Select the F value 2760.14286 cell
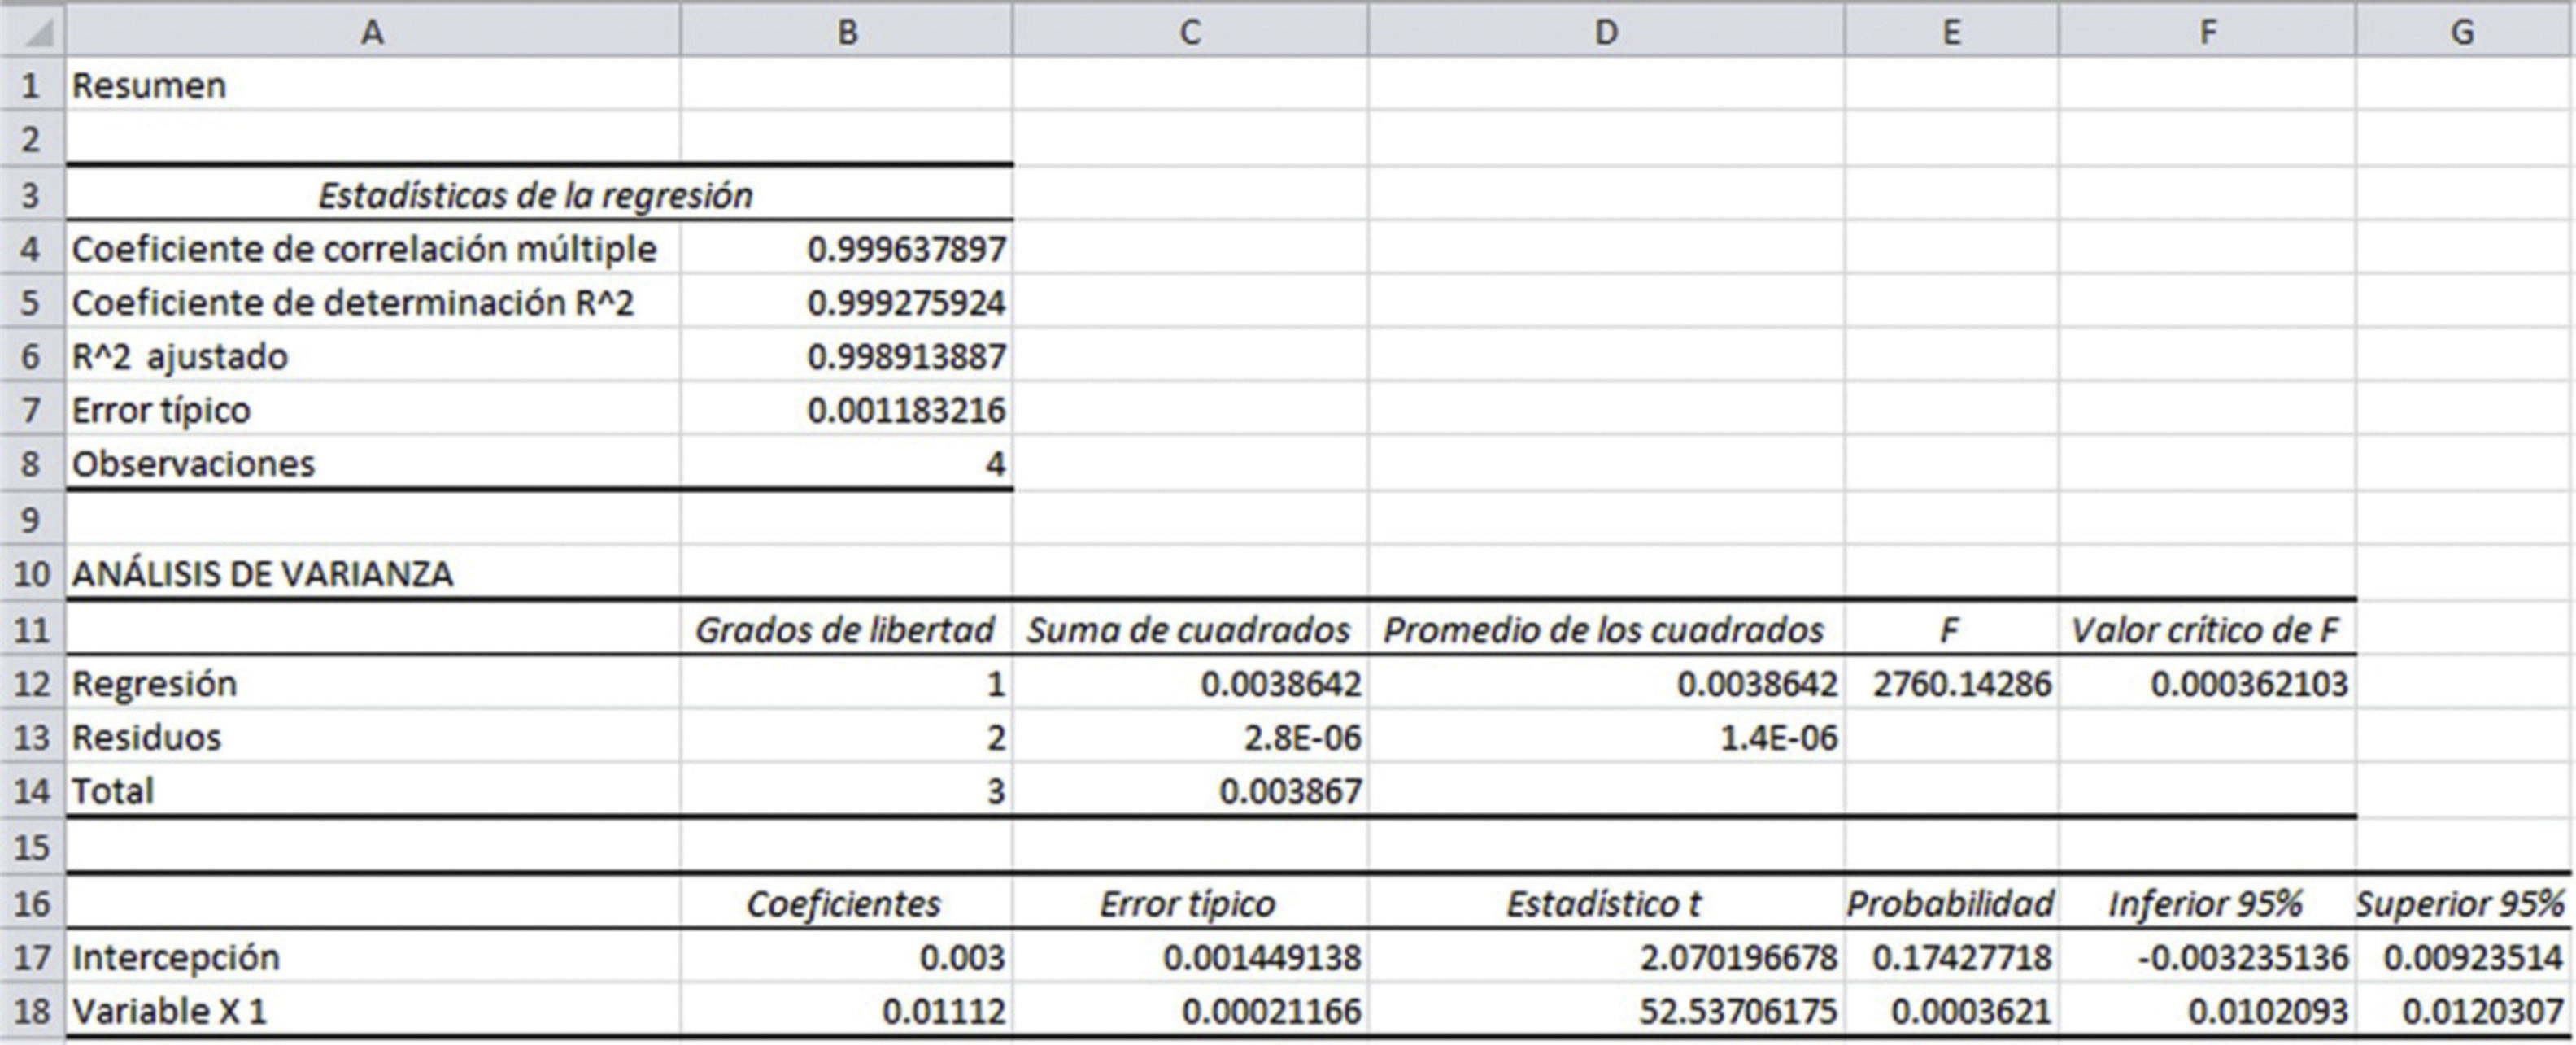Viewport: 2576px width, 1045px height. [1961, 684]
